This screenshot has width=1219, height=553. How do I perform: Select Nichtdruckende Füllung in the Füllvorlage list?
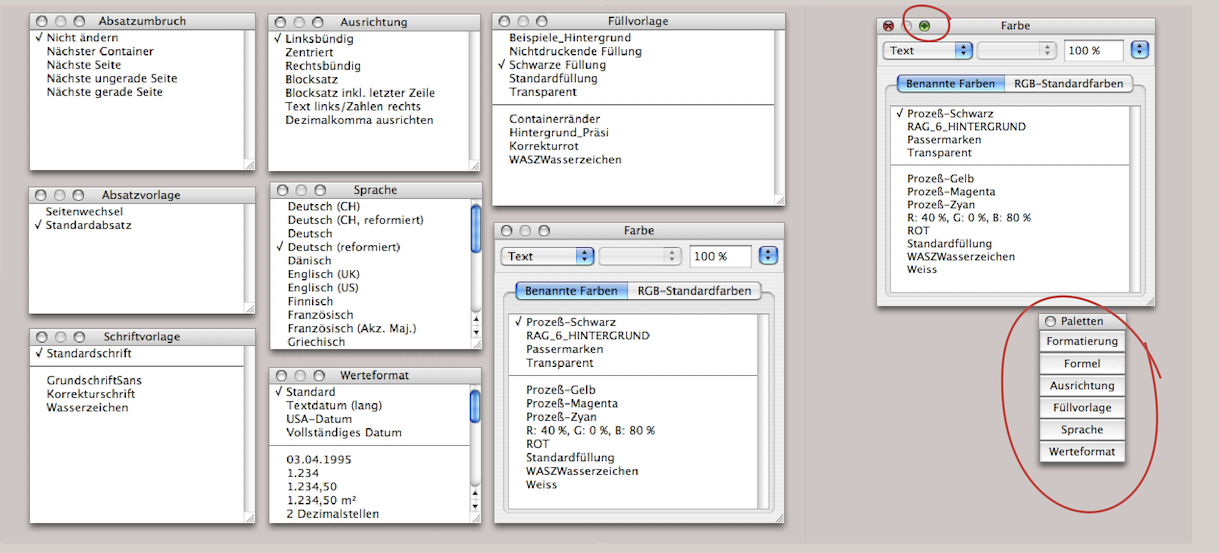click(575, 51)
